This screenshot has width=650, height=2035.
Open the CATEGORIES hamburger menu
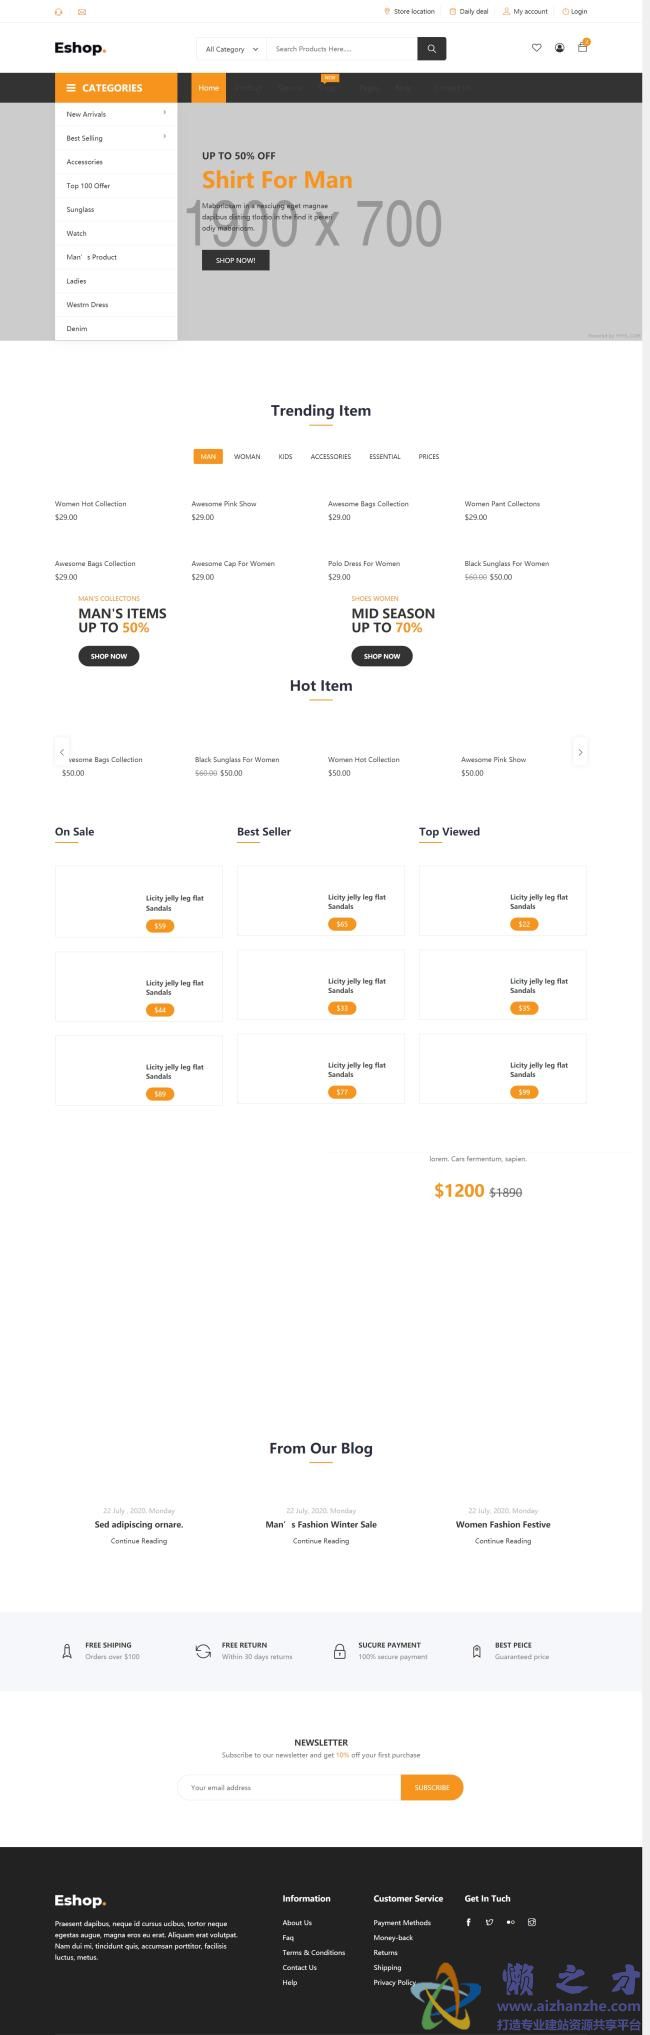point(71,88)
